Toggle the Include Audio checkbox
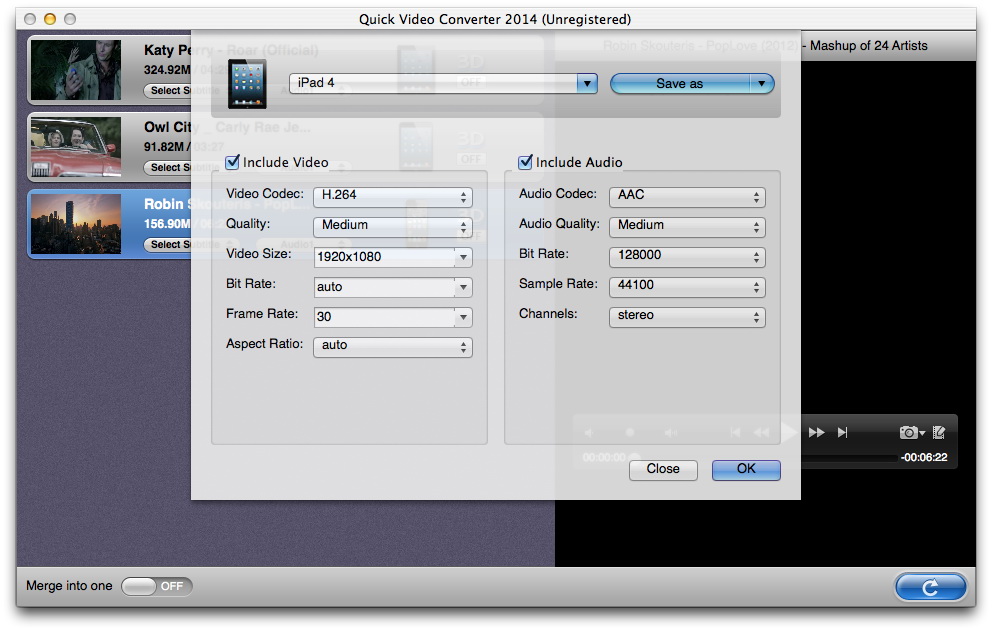Image resolution: width=992 pixels, height=631 pixels. pos(525,162)
